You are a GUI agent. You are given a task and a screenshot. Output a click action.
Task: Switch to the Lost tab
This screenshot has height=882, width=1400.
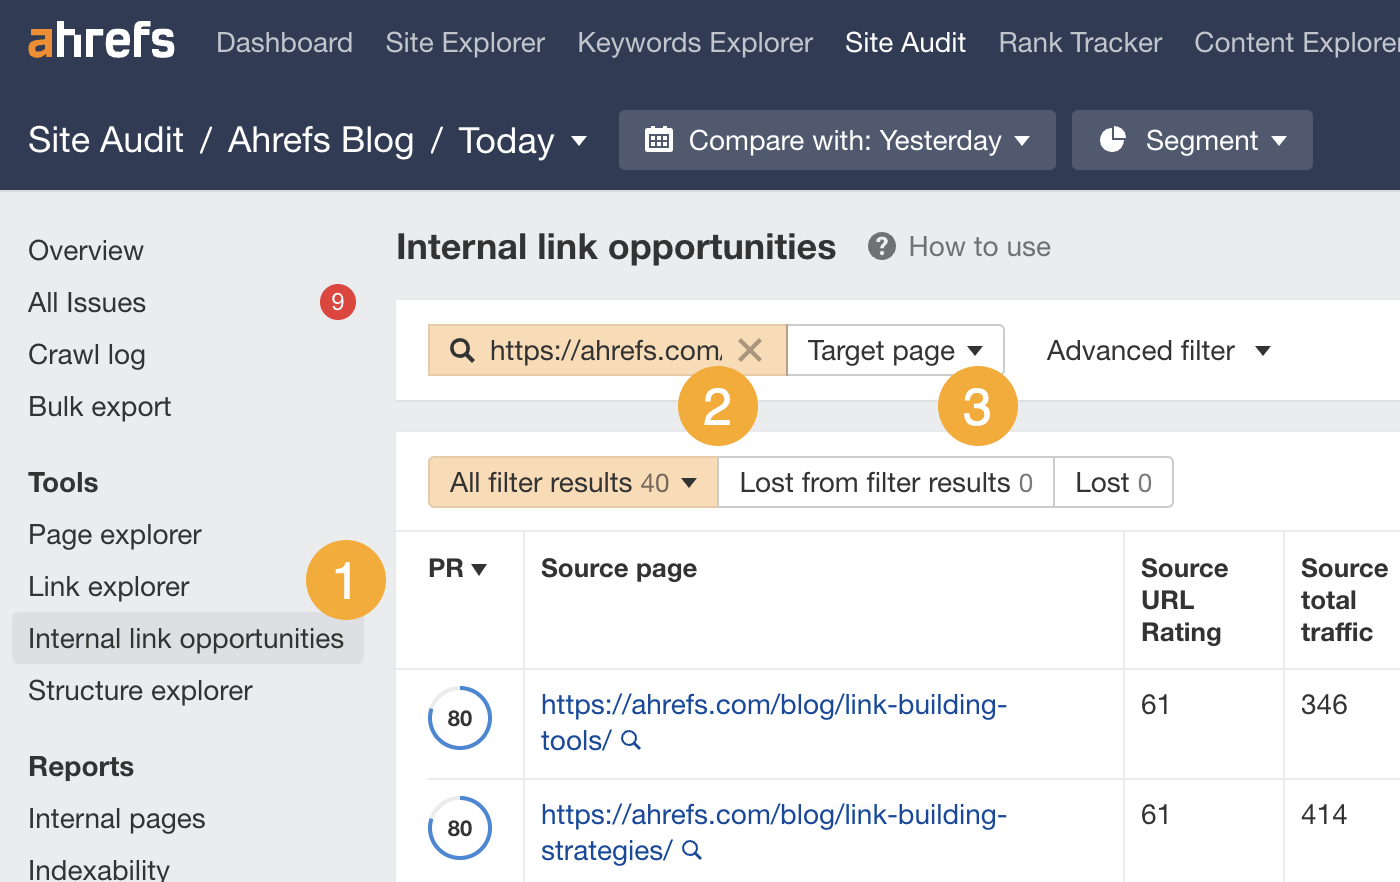tap(1113, 482)
